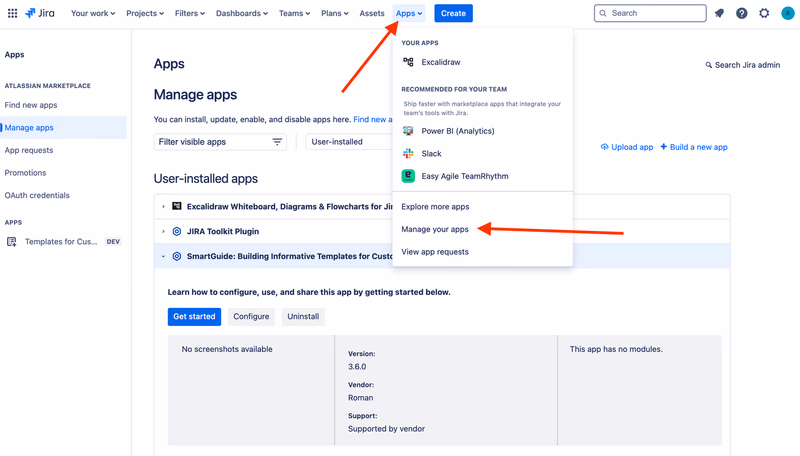Select Easy Agile TeamRhythm menu entry

[483, 176]
